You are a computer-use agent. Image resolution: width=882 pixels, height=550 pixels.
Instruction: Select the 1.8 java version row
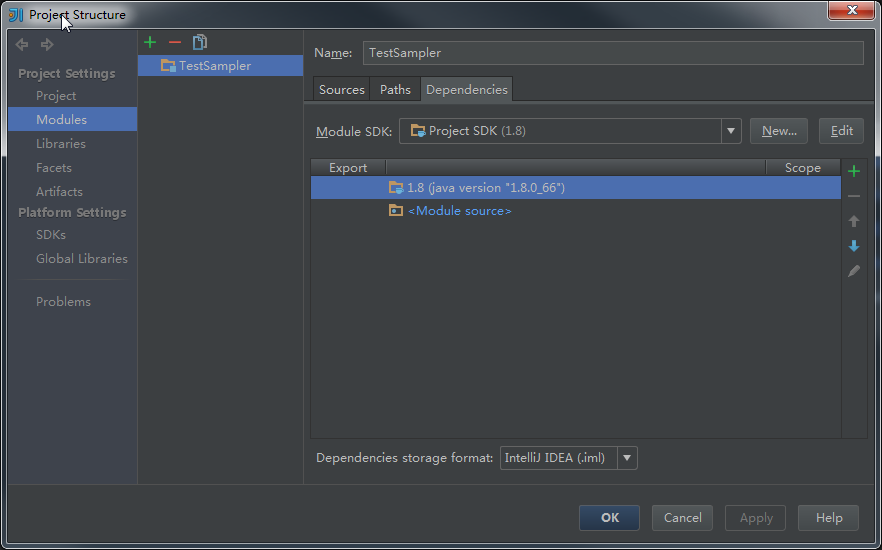pyautogui.click(x=576, y=188)
